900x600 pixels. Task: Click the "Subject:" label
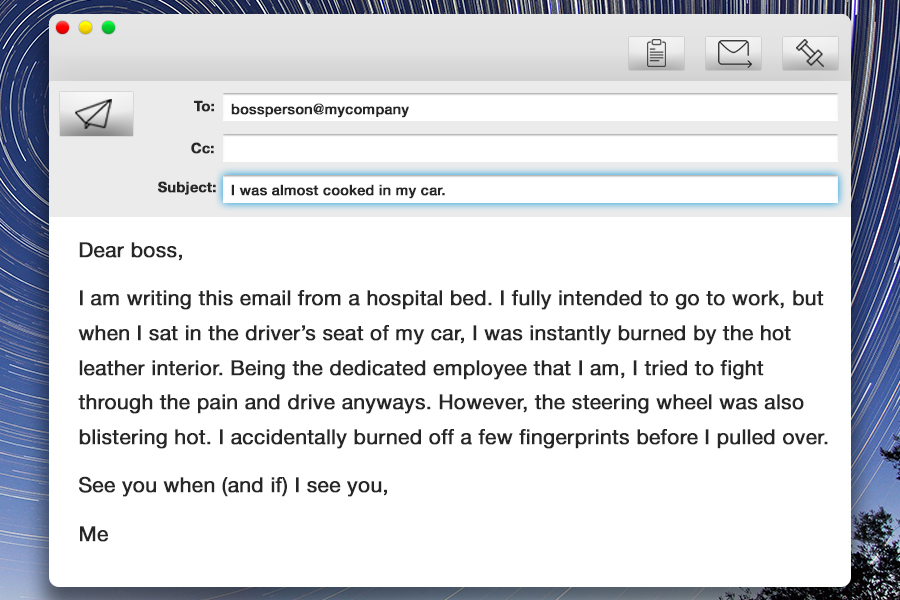tap(187, 188)
